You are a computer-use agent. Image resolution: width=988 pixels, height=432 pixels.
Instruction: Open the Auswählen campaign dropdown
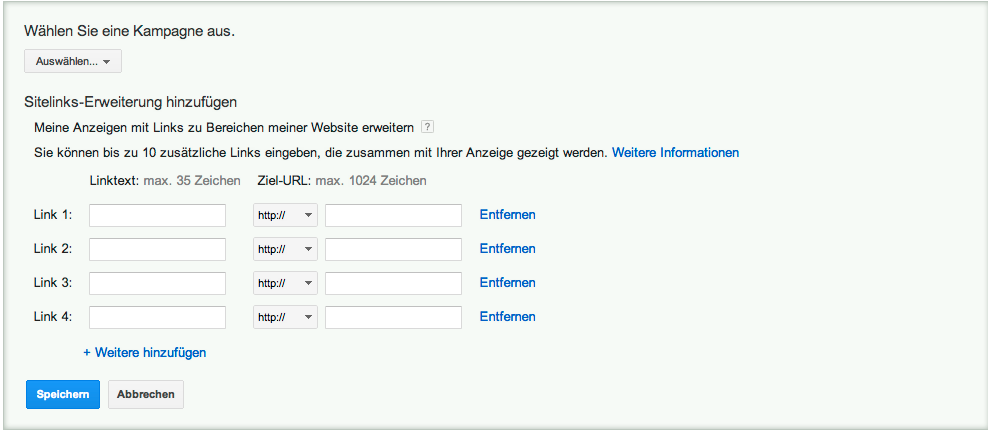pos(72,62)
